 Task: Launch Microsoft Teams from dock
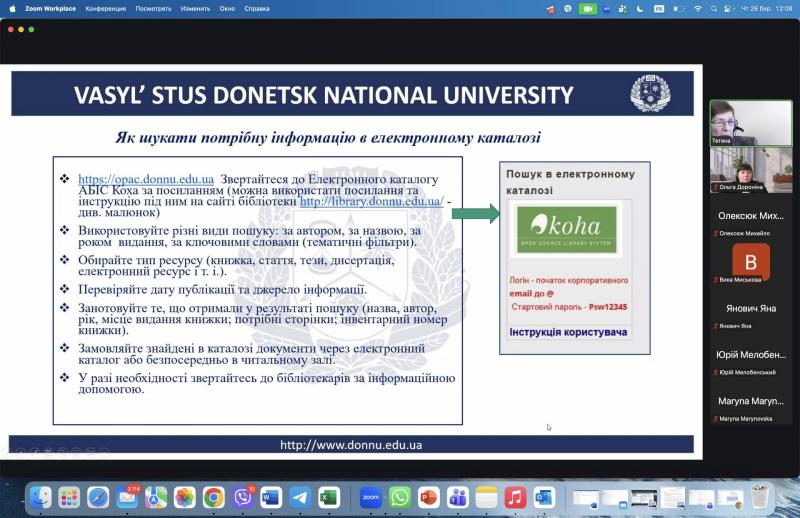(x=458, y=497)
